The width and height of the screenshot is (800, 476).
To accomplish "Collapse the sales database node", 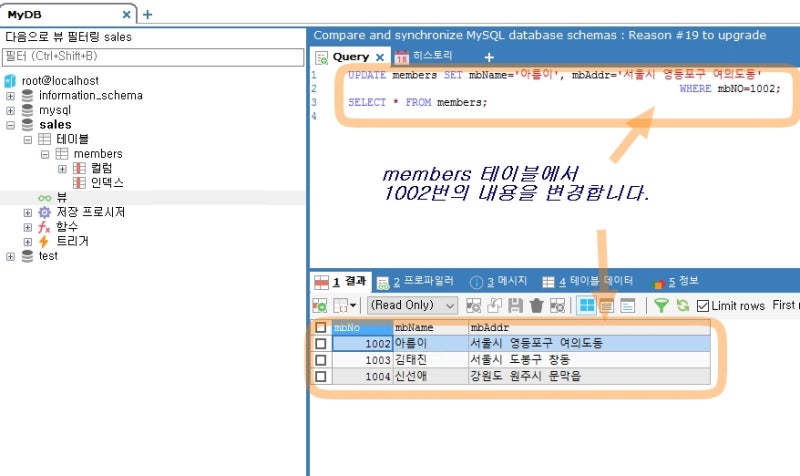I will tap(10, 125).
